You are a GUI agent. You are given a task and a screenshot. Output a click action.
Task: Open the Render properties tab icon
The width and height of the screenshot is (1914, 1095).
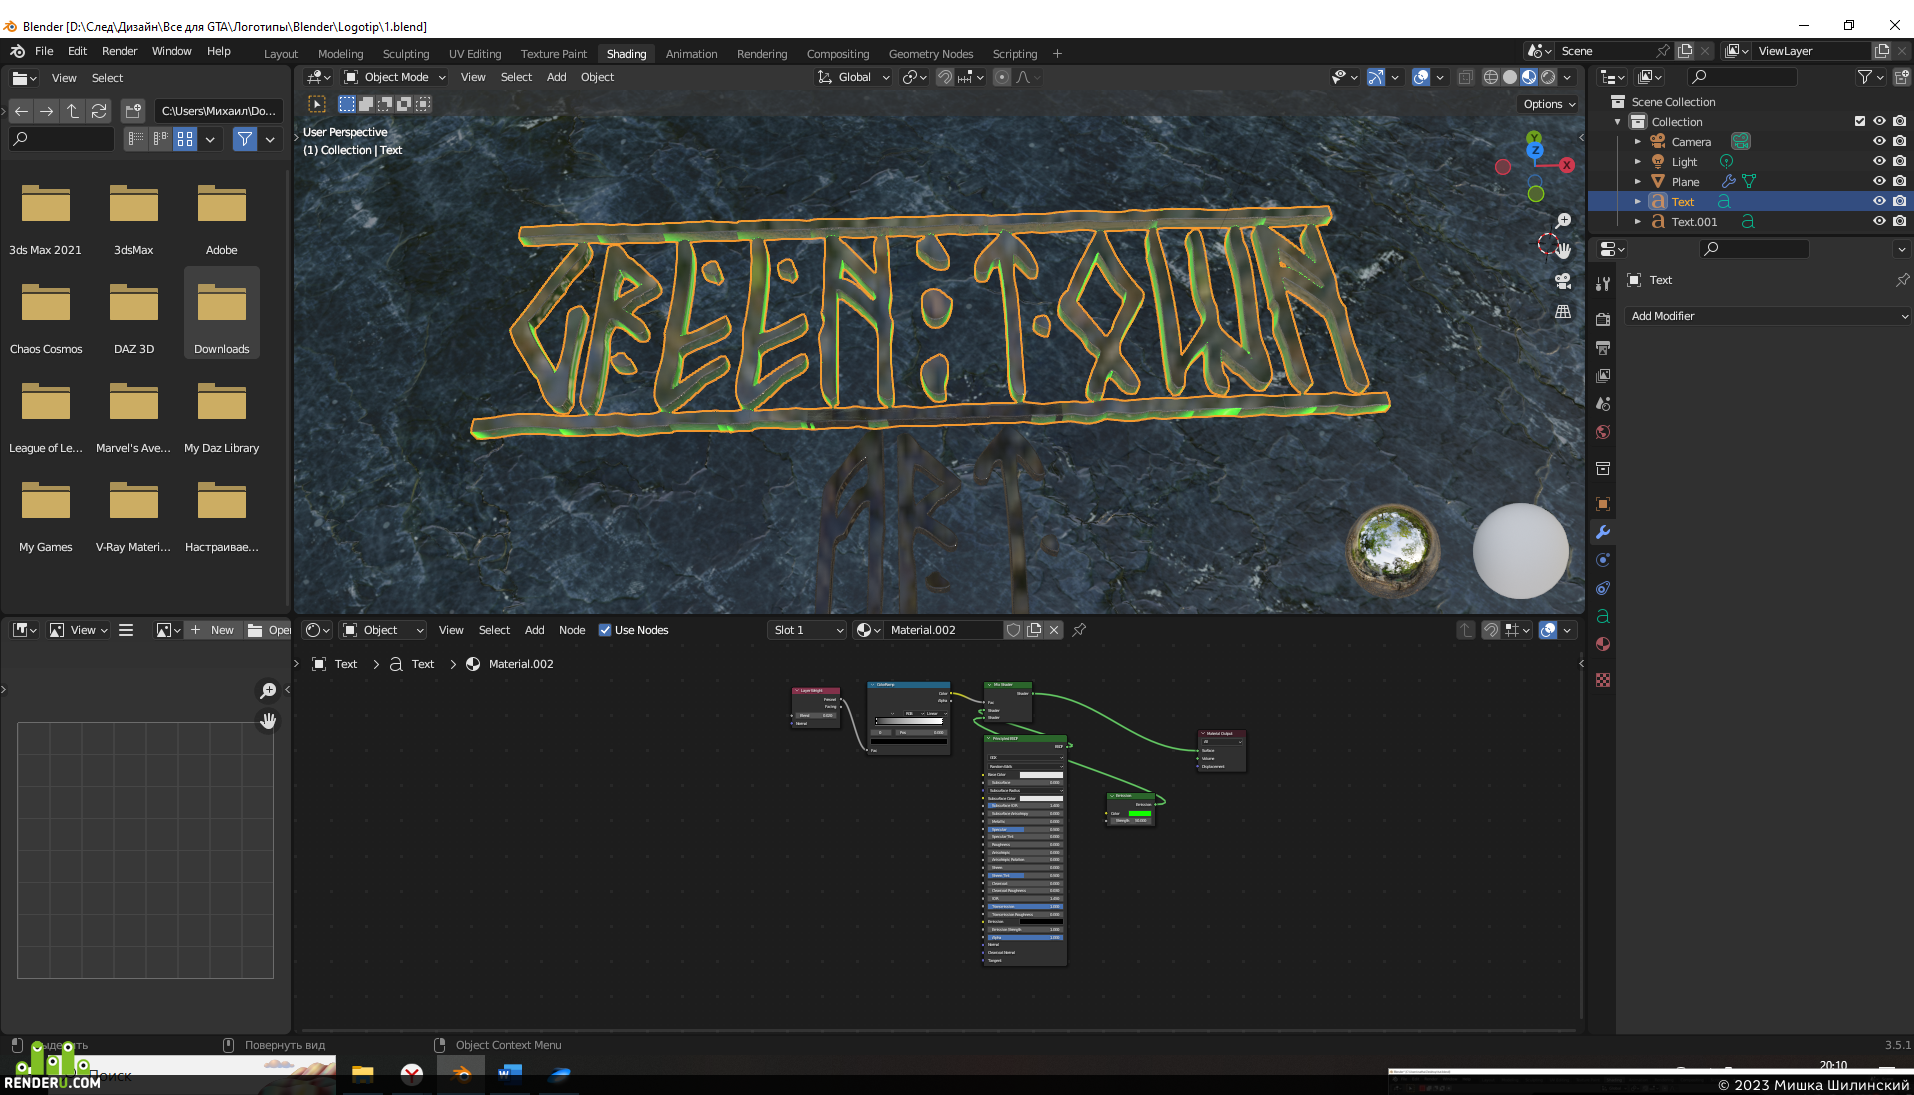click(1603, 320)
